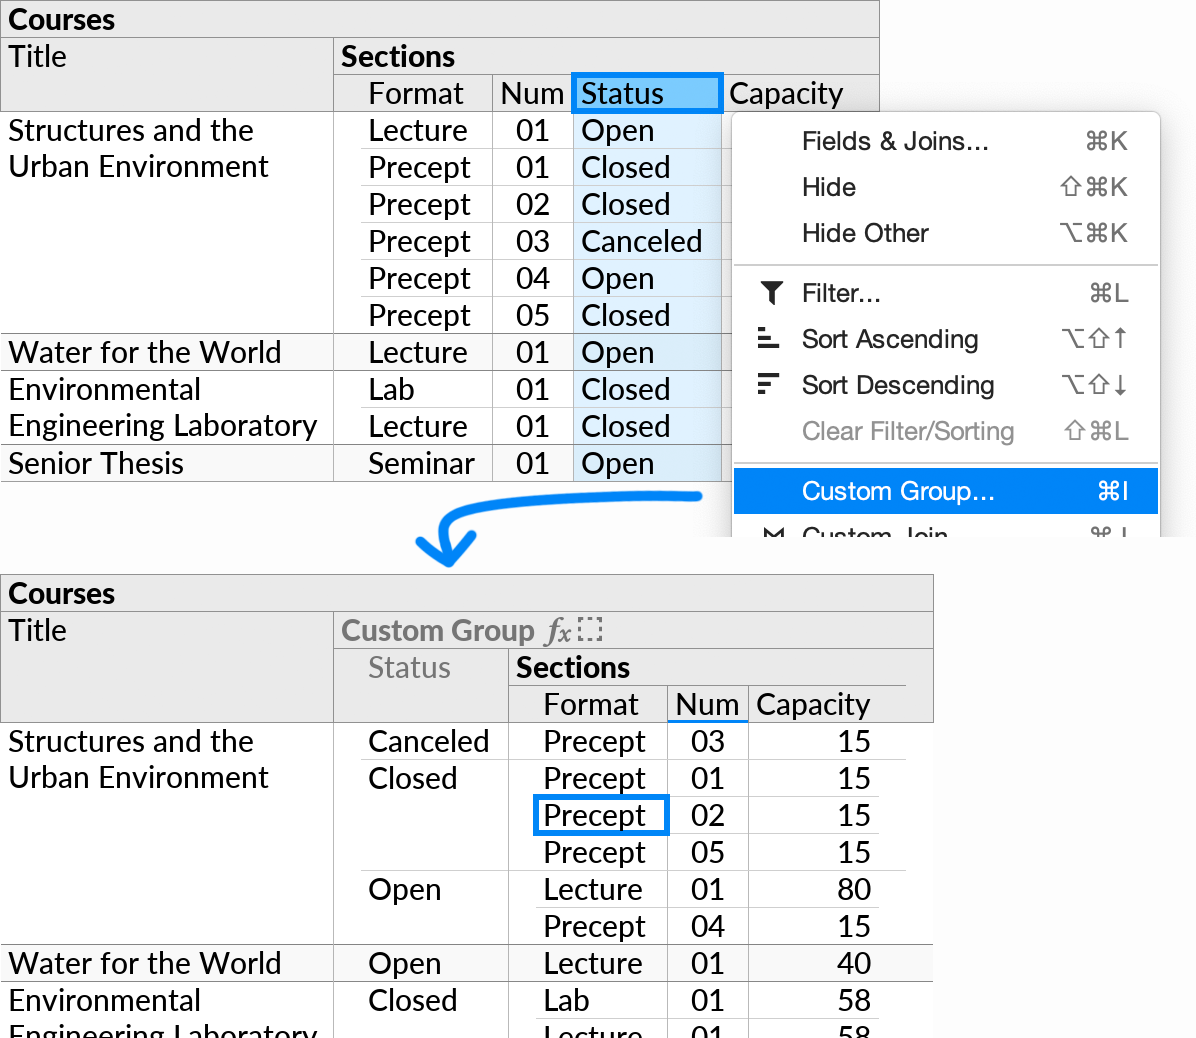
Task: Click the 'Courses' table title
Action: (x=61, y=18)
